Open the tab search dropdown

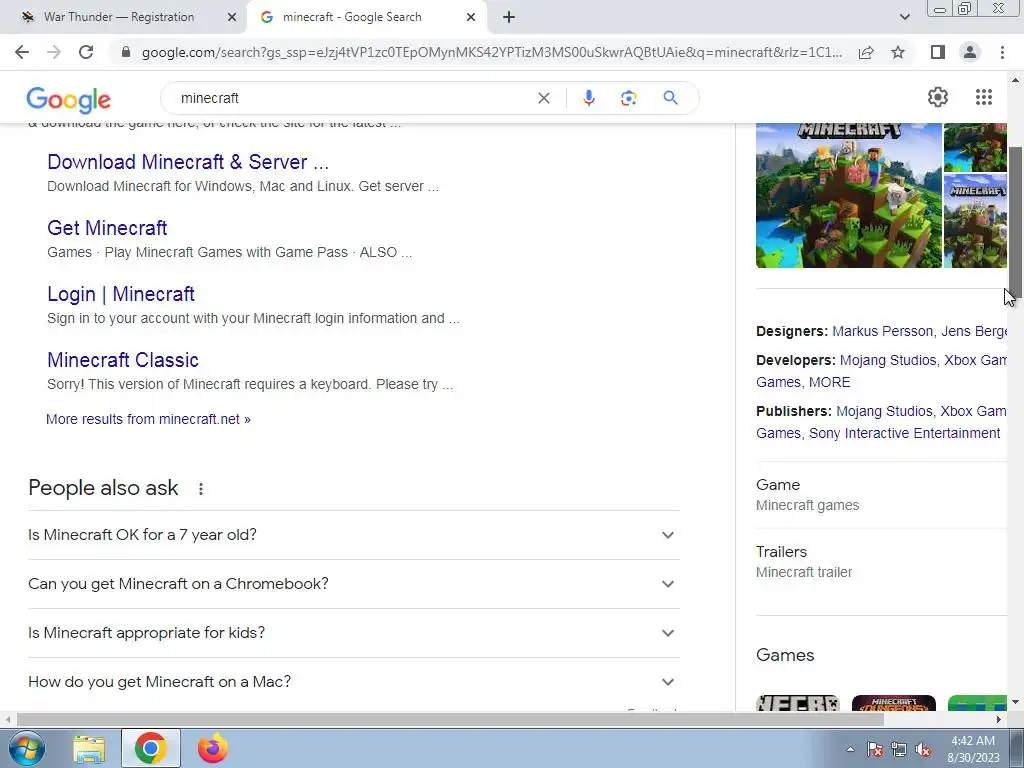pyautogui.click(x=904, y=17)
